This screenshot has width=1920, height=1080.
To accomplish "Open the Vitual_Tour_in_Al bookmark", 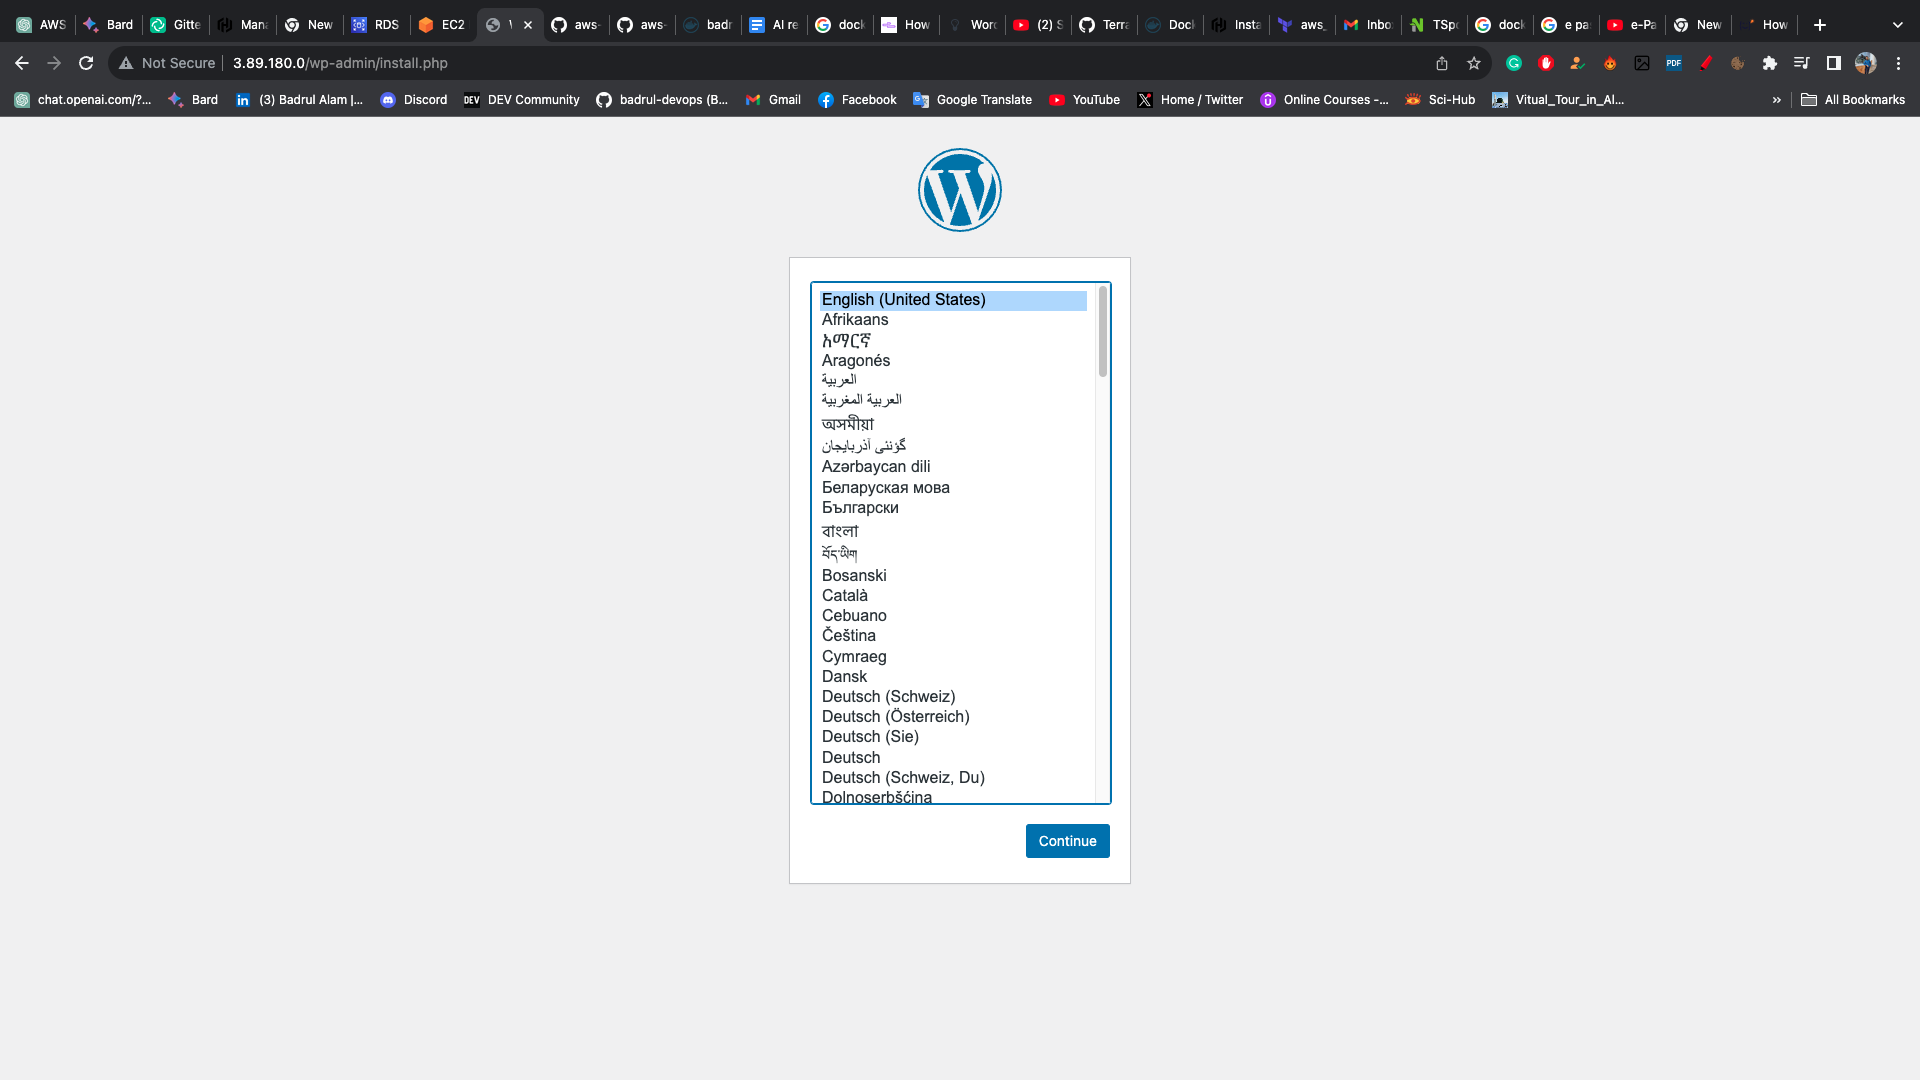I will (x=1558, y=100).
